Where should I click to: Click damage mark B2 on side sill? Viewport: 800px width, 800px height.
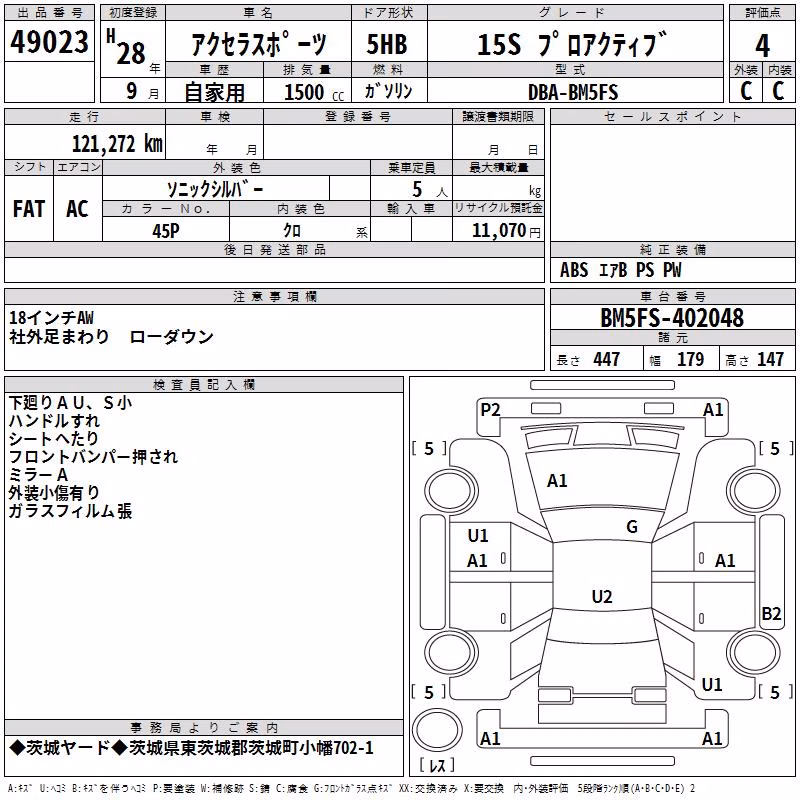pos(771,614)
